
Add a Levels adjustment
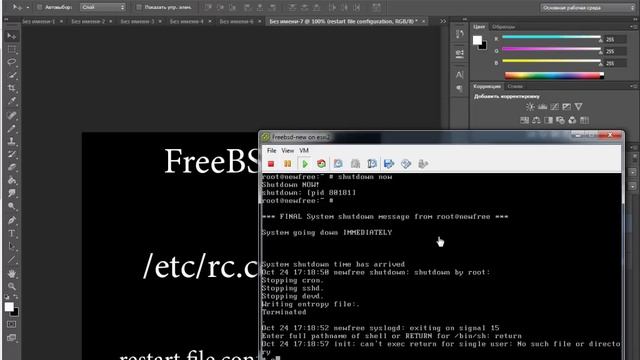(x=542, y=107)
